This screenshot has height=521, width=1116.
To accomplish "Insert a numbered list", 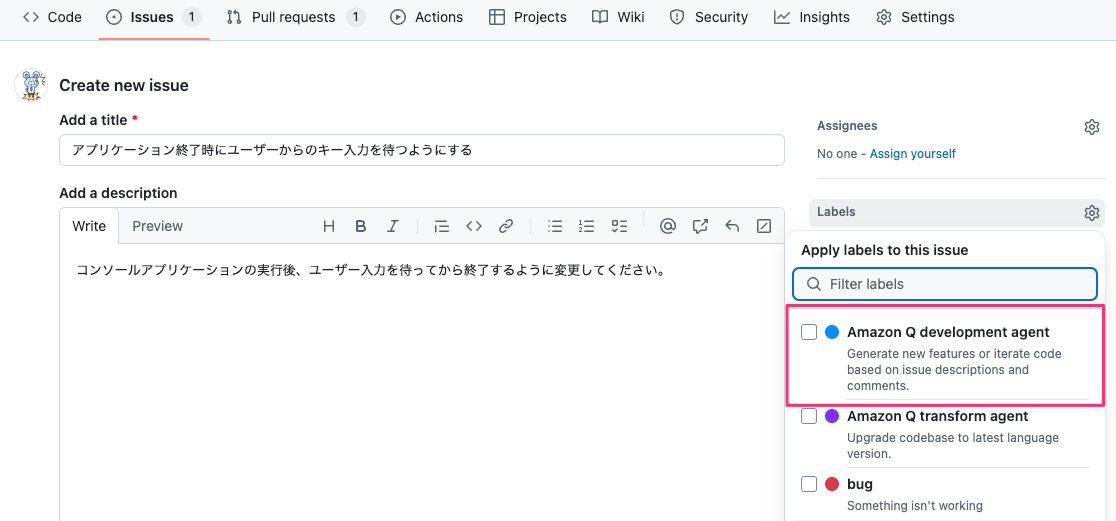I will coord(586,226).
